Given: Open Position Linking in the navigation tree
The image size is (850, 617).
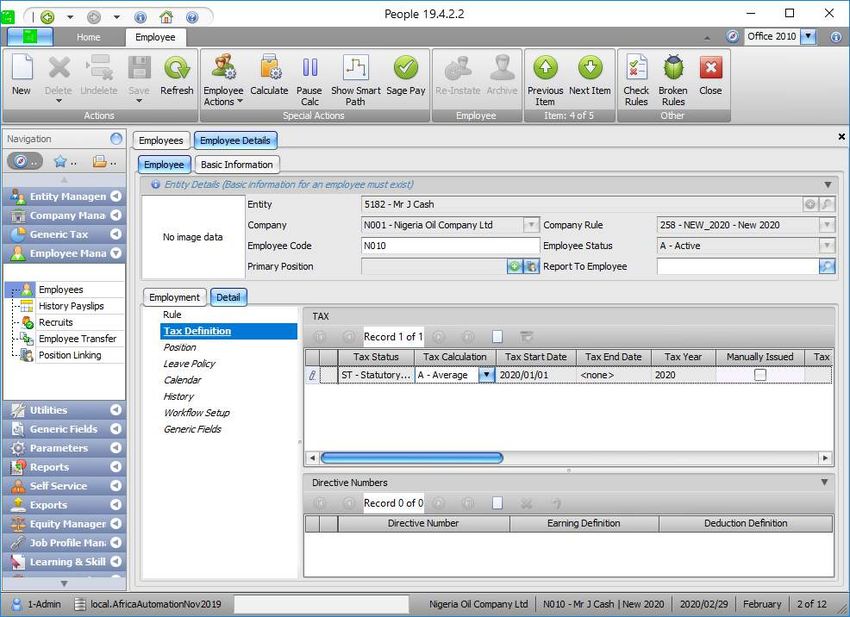Looking at the screenshot, I should point(70,355).
